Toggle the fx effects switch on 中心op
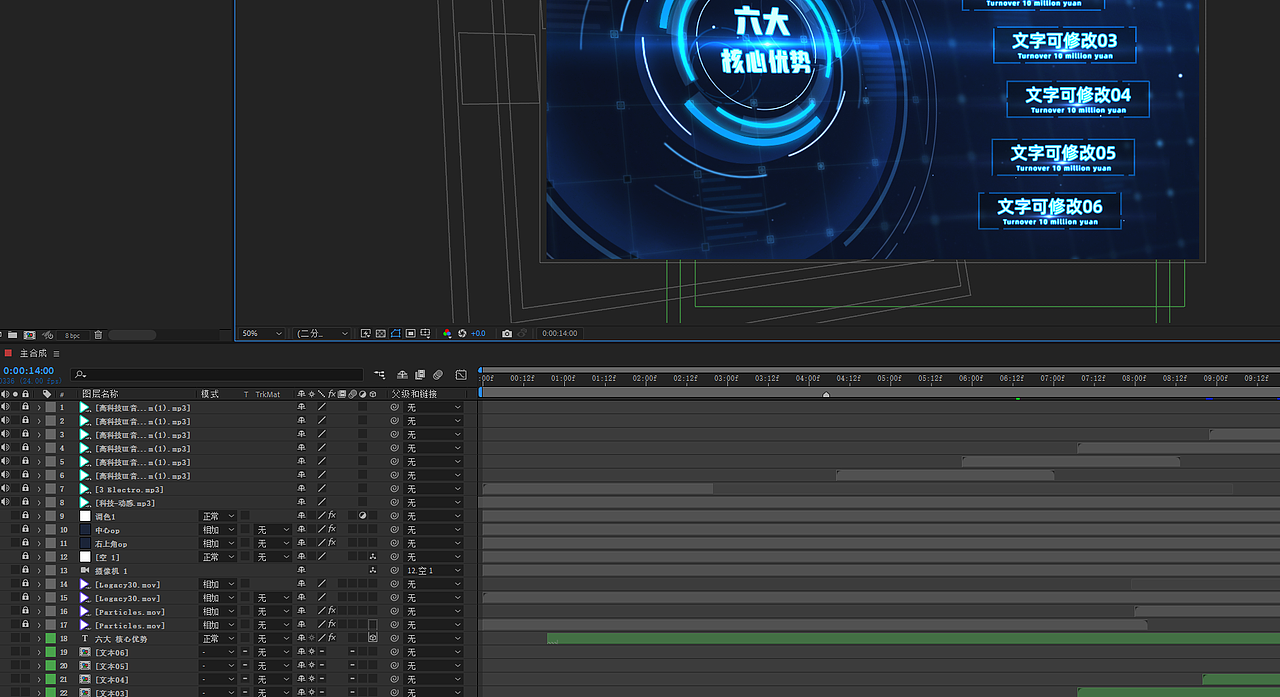Screen dimensions: 1280x697 332,530
